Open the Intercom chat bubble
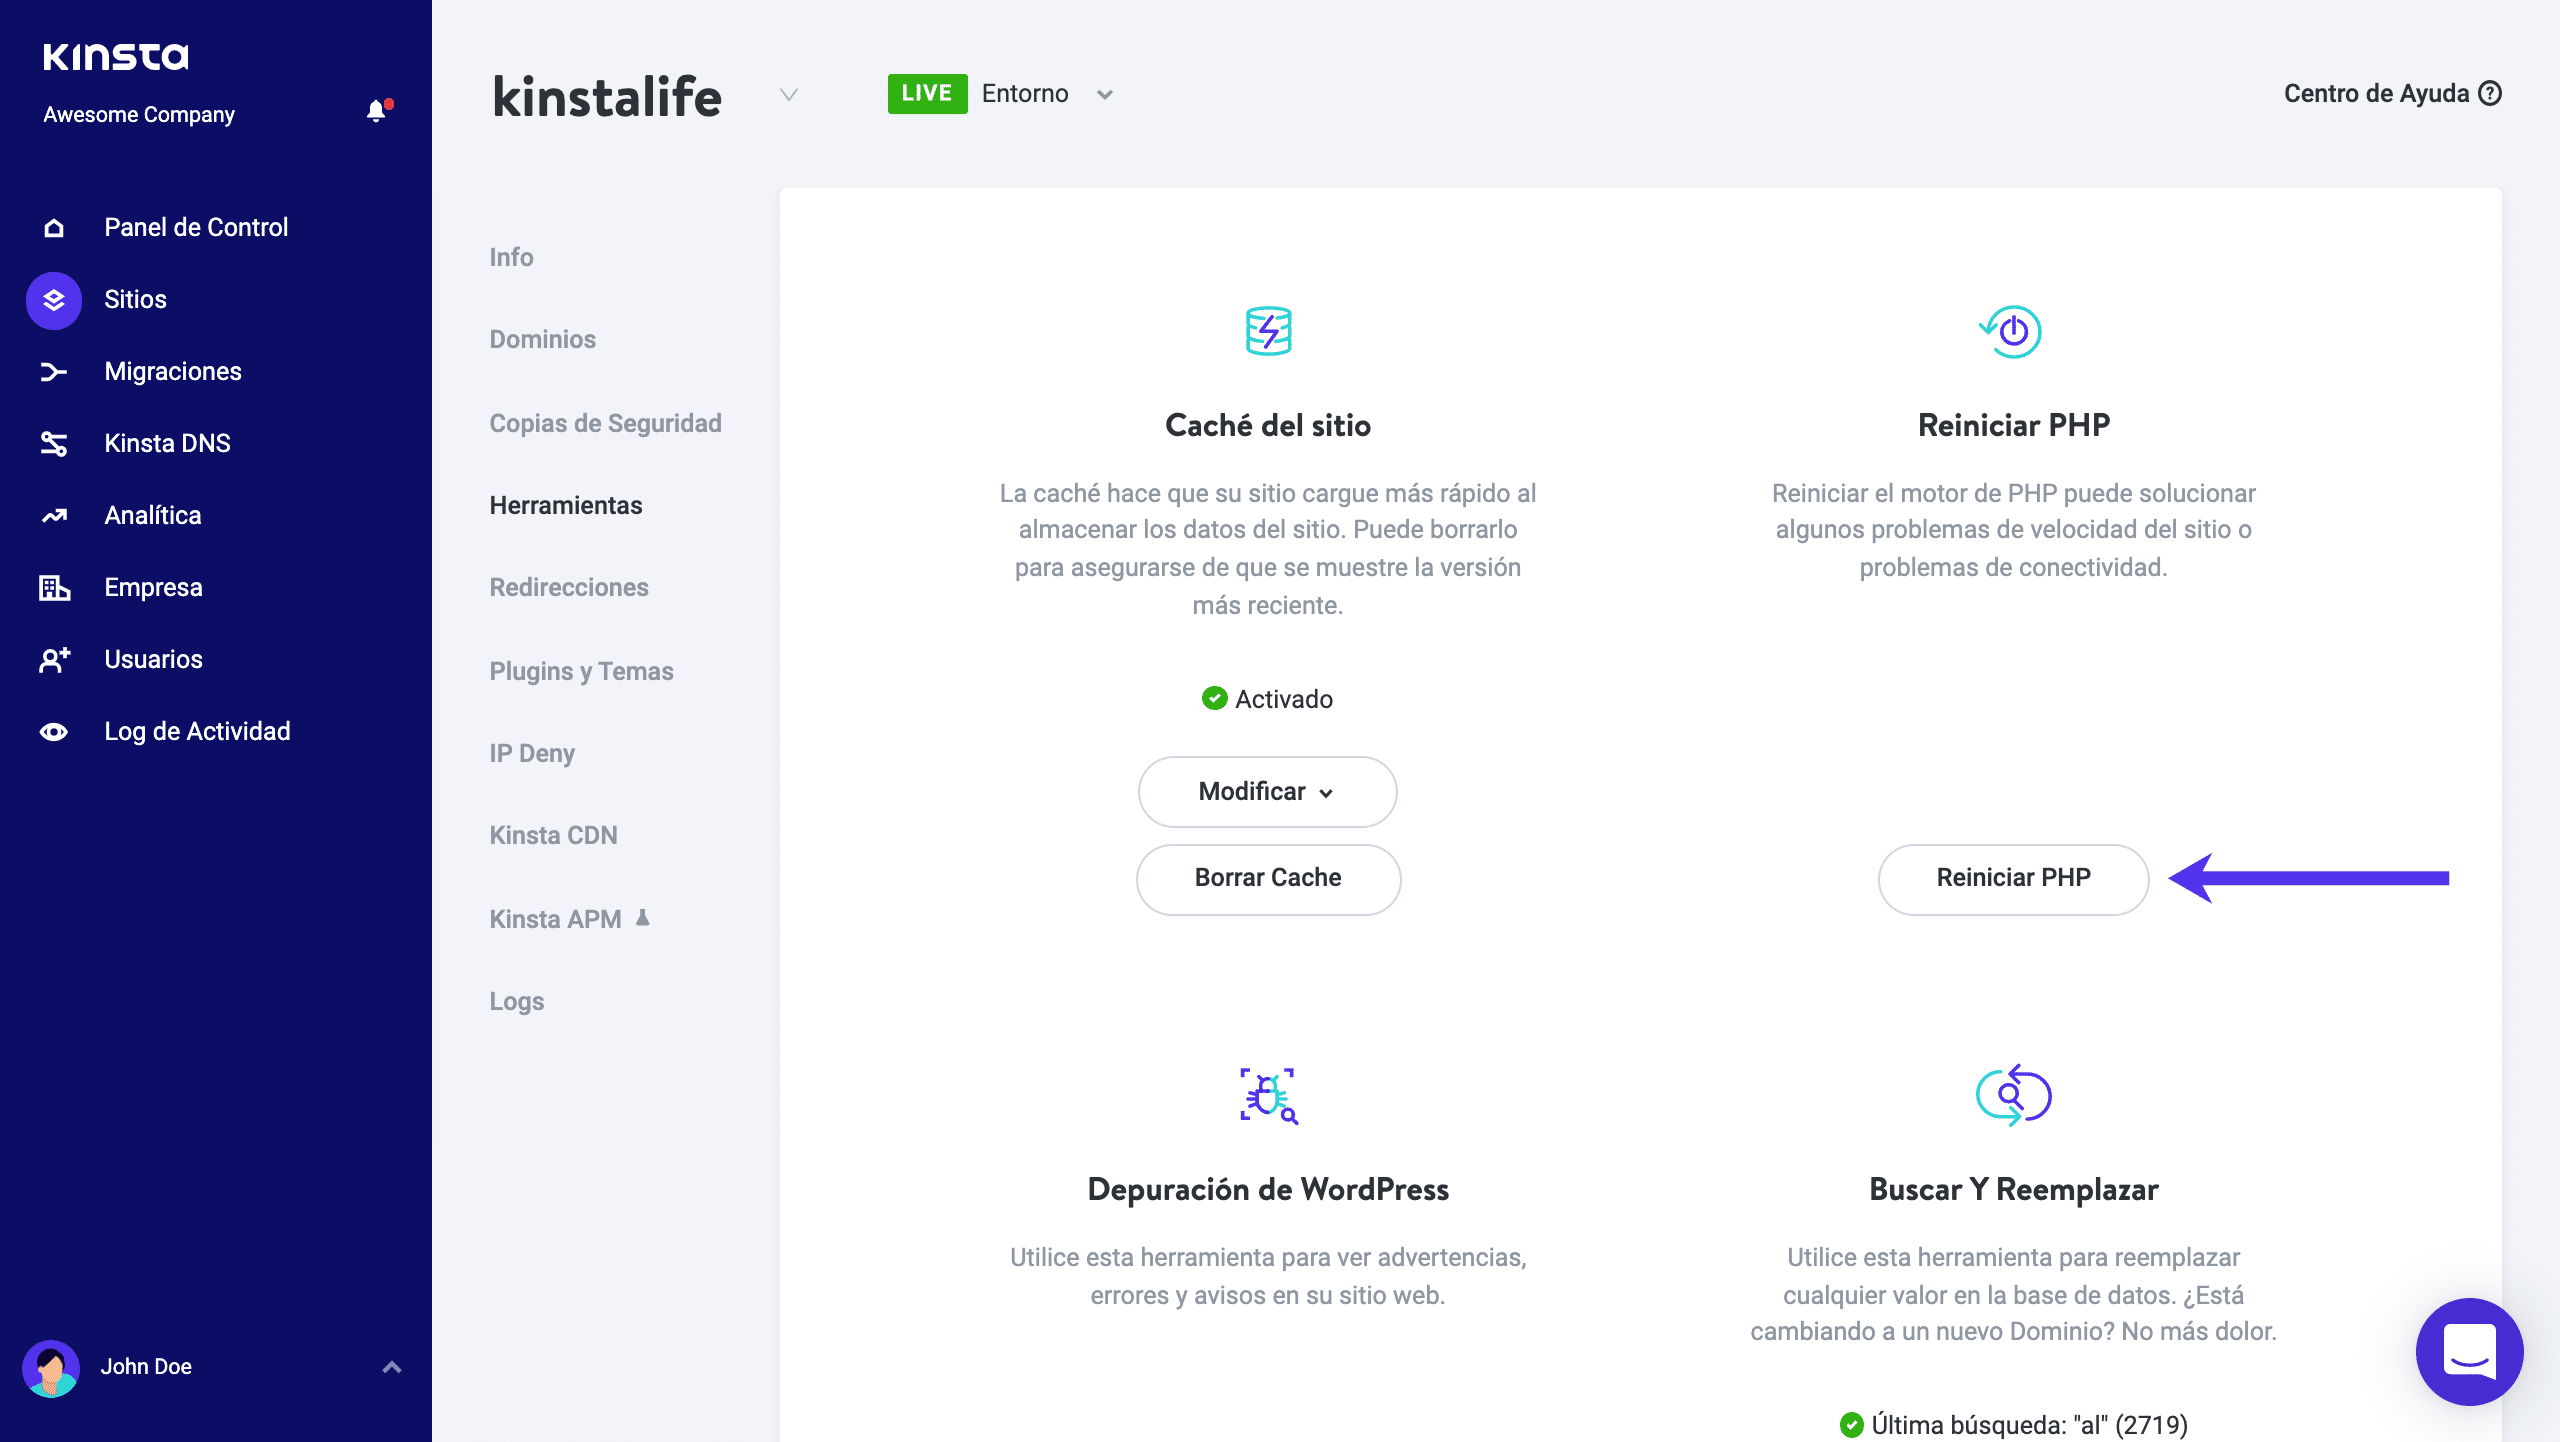Image resolution: width=2560 pixels, height=1442 pixels. tap(2469, 1351)
